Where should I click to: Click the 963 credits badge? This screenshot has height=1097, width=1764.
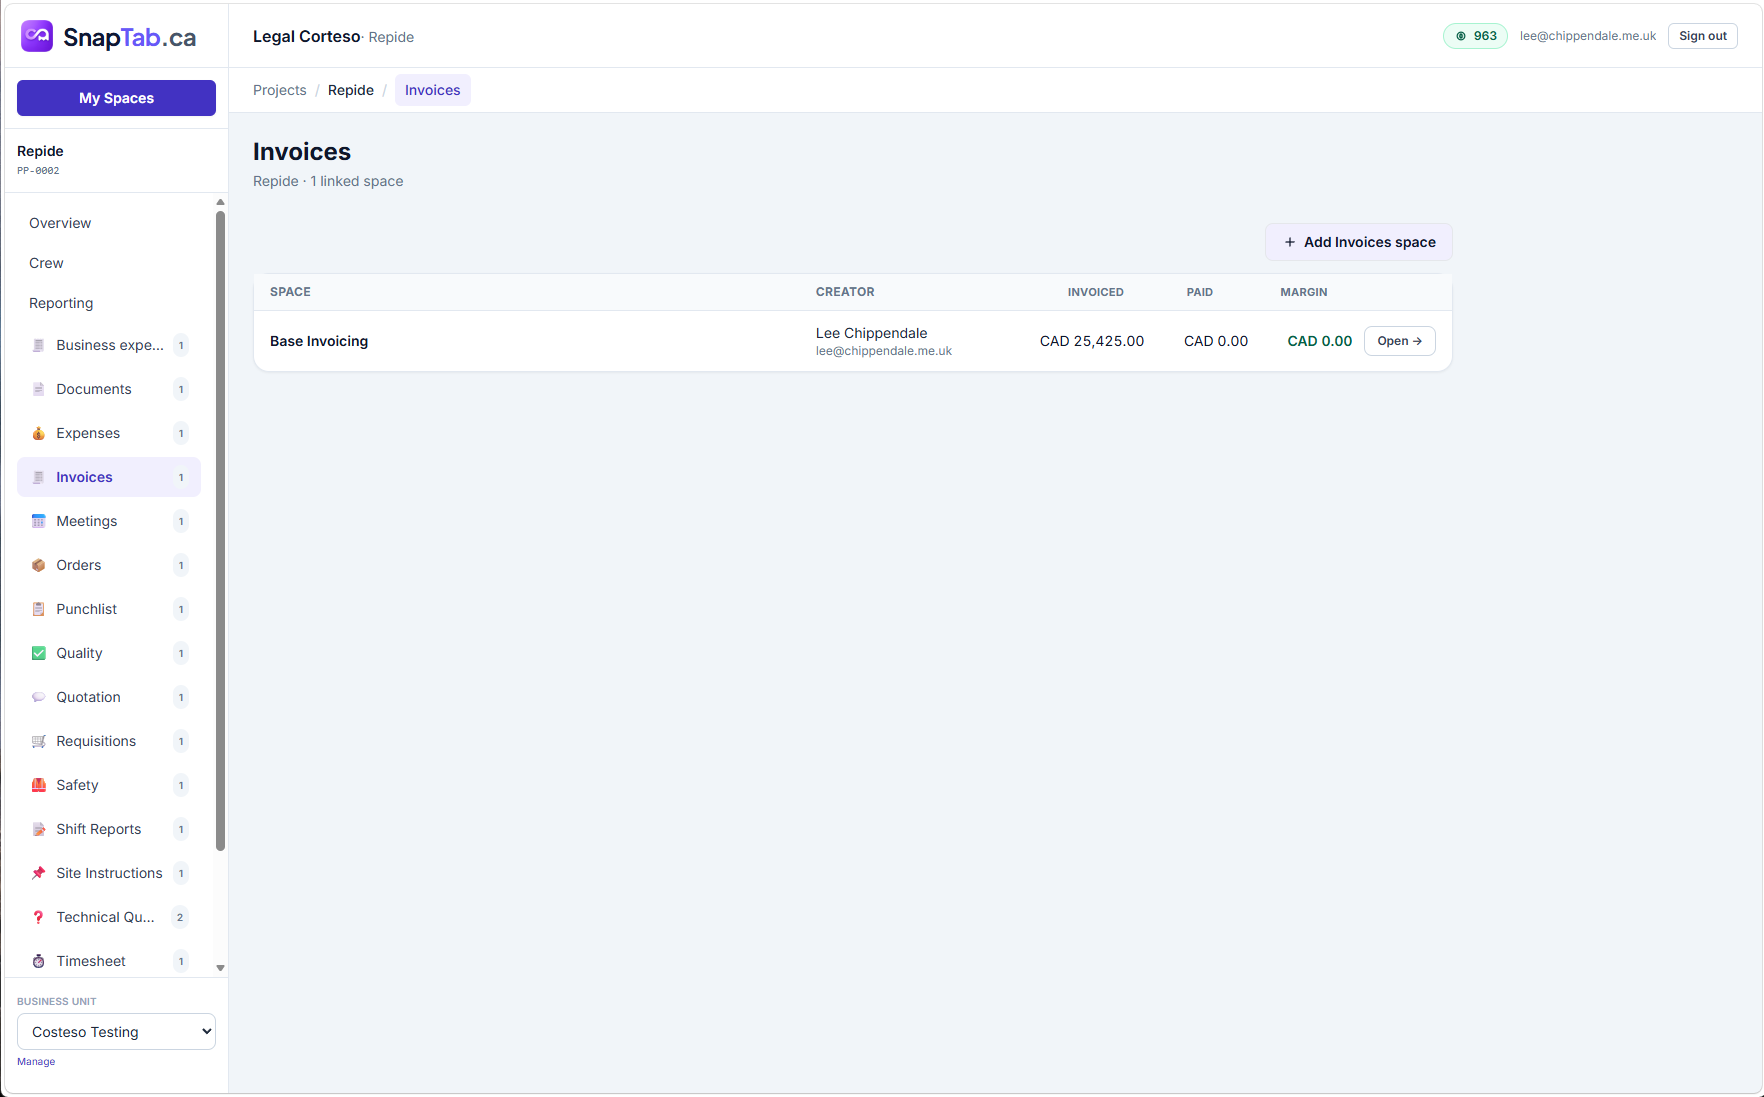coord(1475,36)
